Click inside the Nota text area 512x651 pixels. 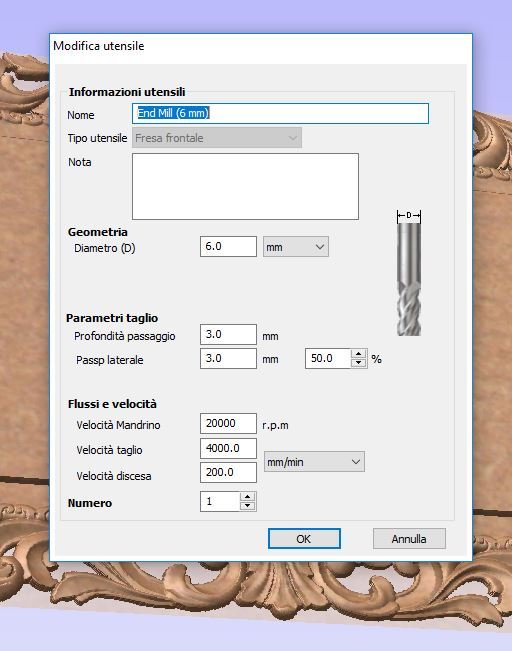245,186
